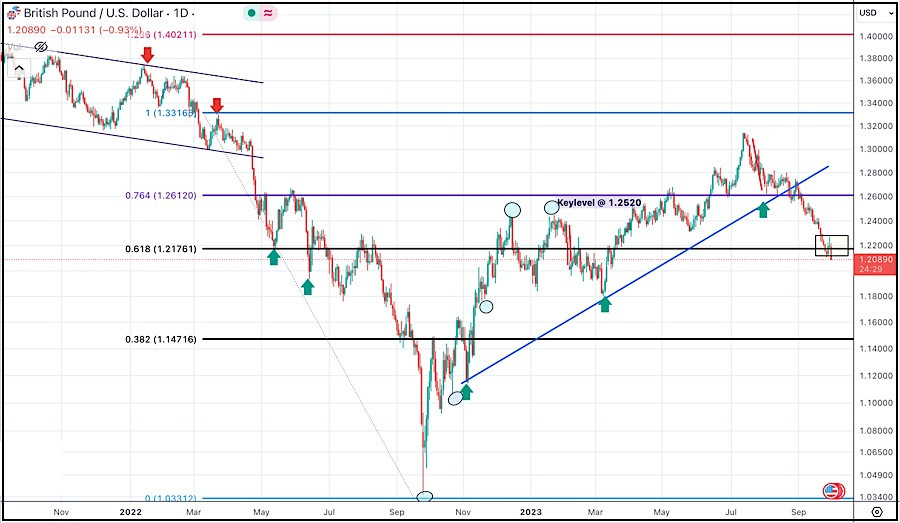Click the 1.34000 price axis label

click(x=876, y=103)
